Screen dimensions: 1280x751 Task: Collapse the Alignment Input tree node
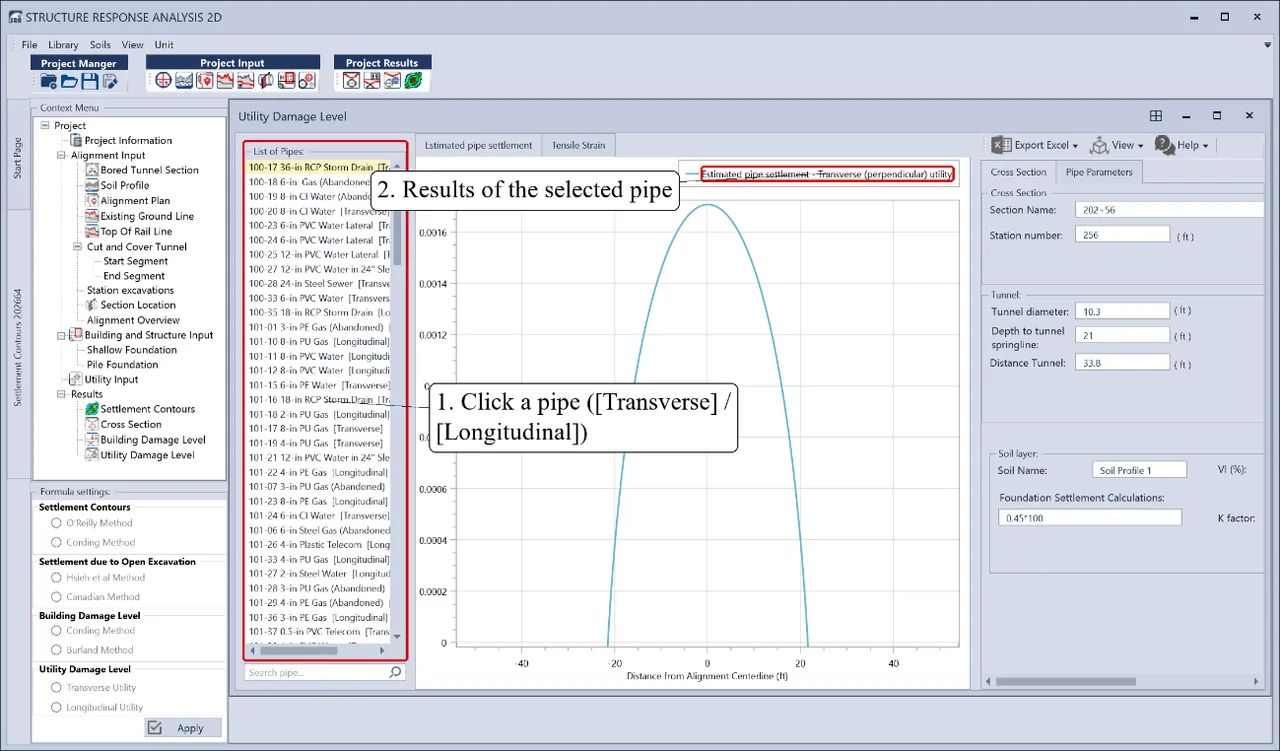coord(62,155)
